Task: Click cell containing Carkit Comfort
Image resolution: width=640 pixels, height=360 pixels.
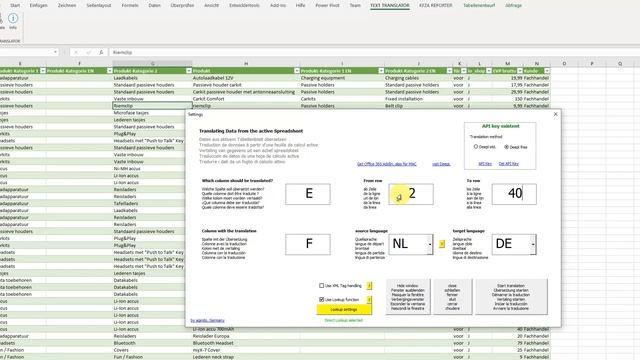Action: 246,99
